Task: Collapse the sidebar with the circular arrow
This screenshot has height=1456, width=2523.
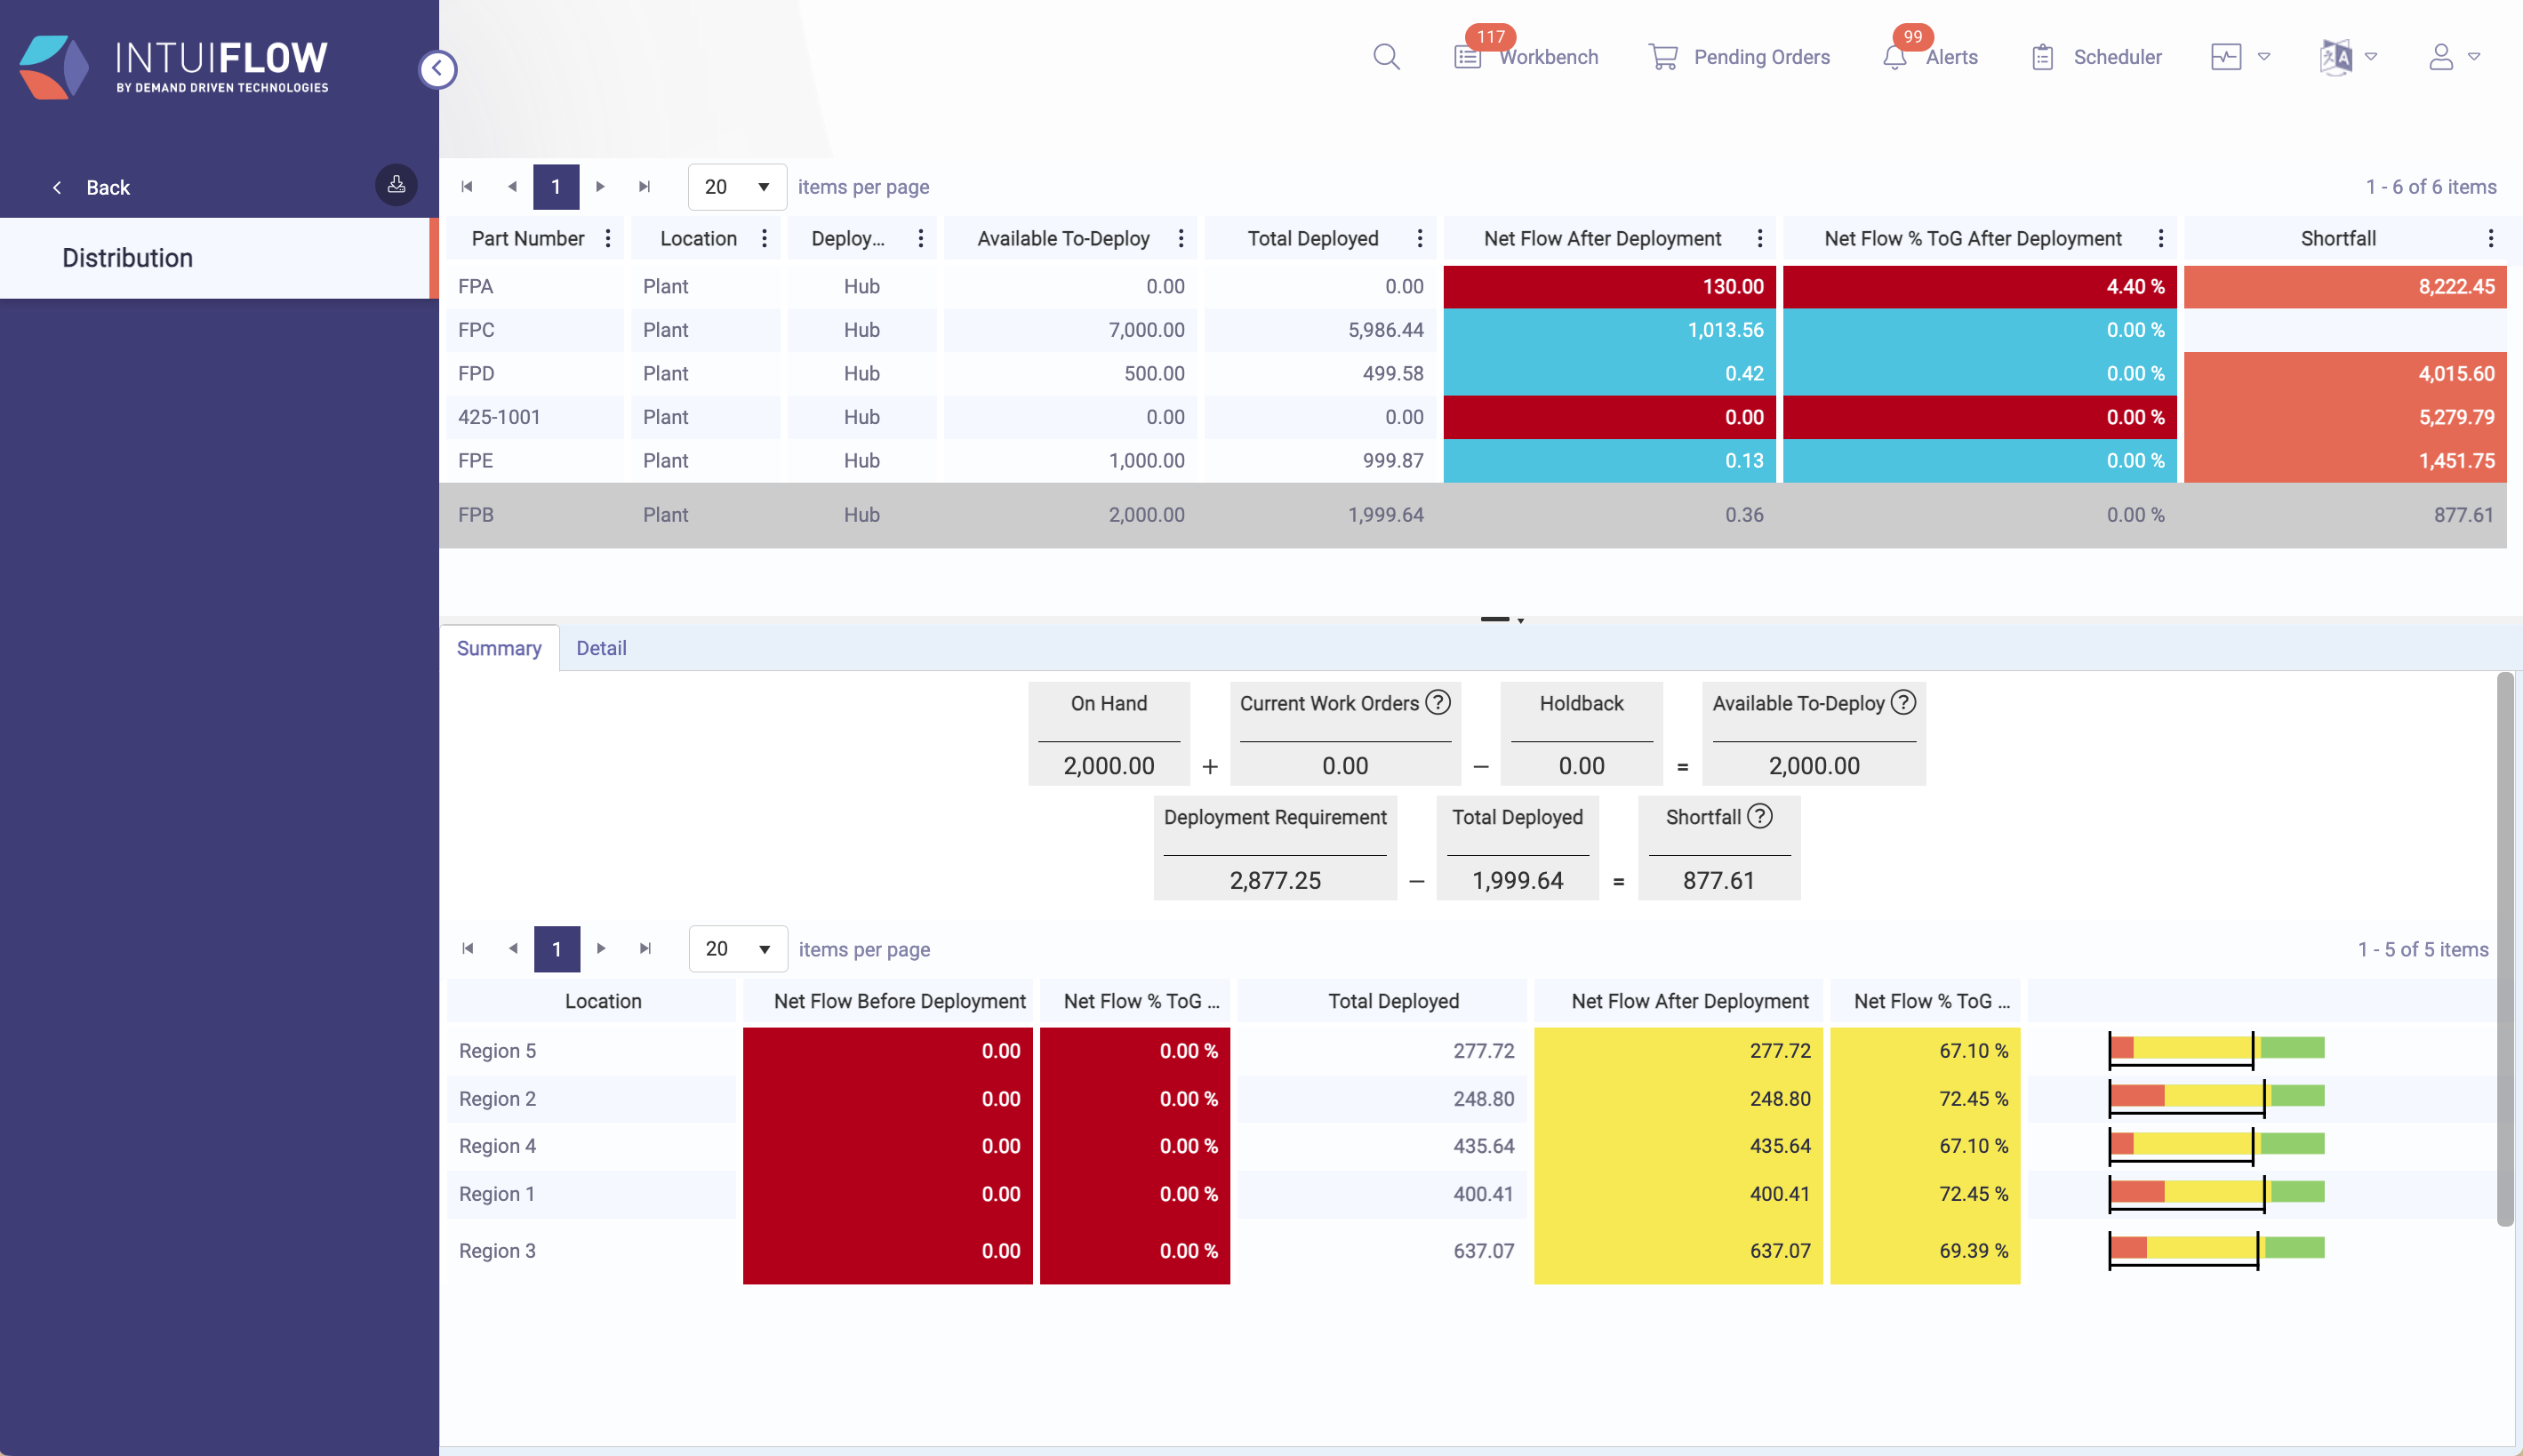Action: click(438, 69)
